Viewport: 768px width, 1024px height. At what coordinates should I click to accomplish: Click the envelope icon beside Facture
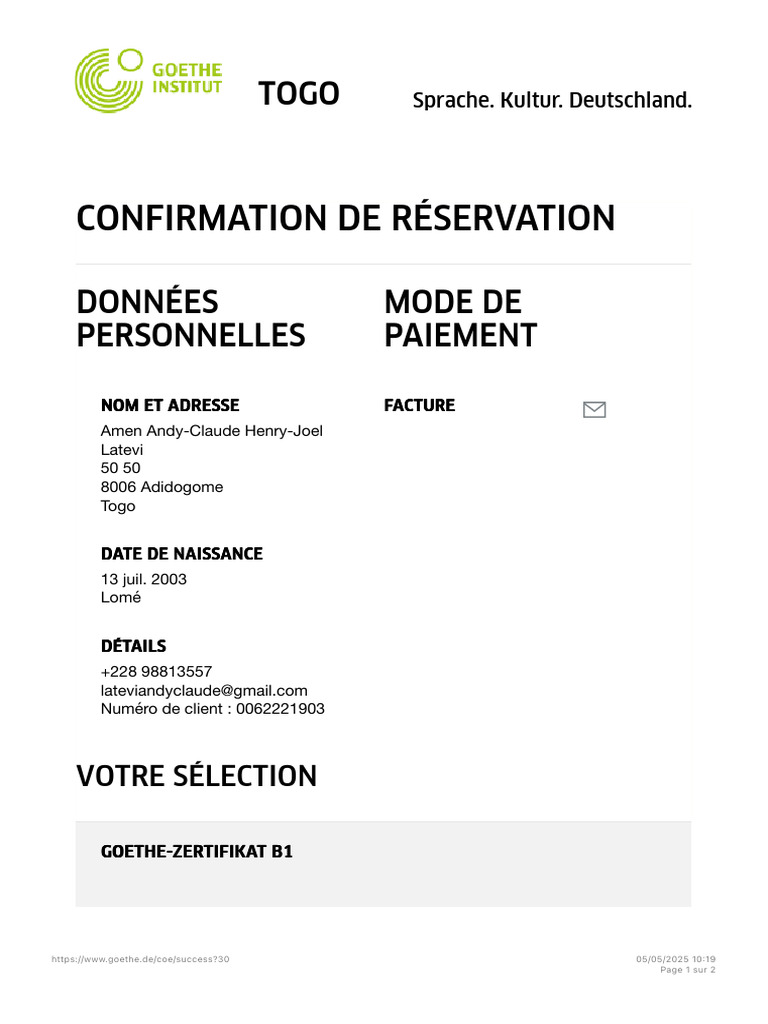[x=594, y=409]
